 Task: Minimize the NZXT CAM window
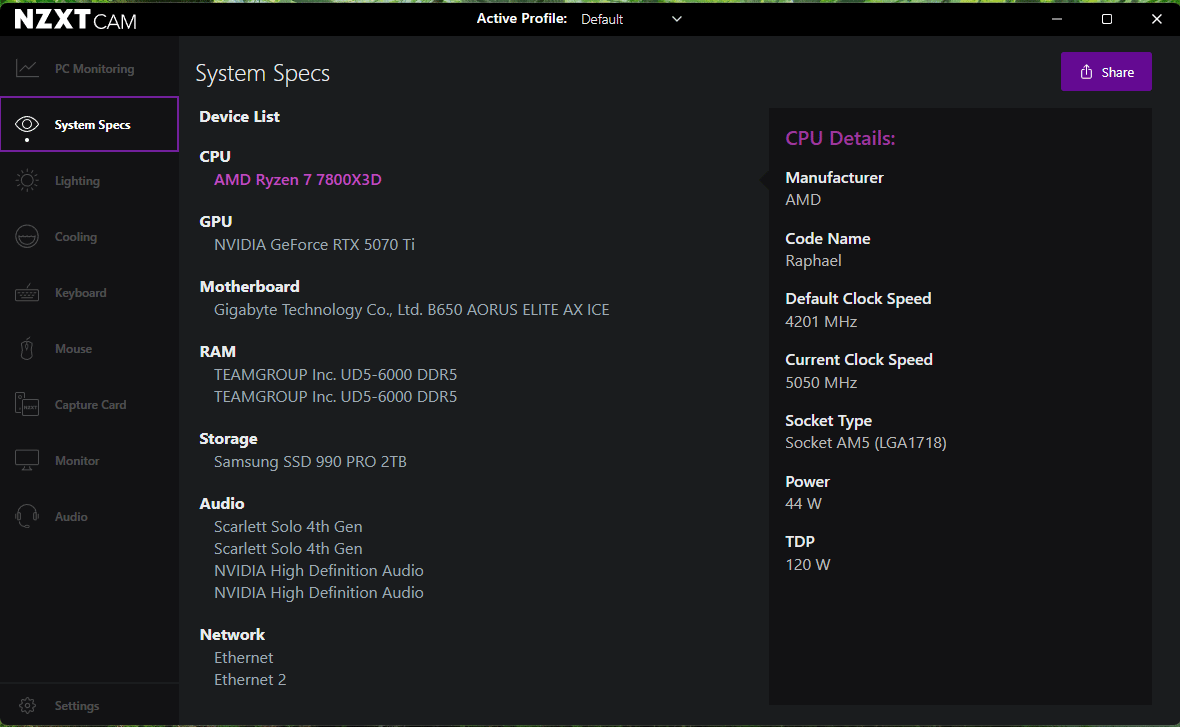pos(1057,19)
